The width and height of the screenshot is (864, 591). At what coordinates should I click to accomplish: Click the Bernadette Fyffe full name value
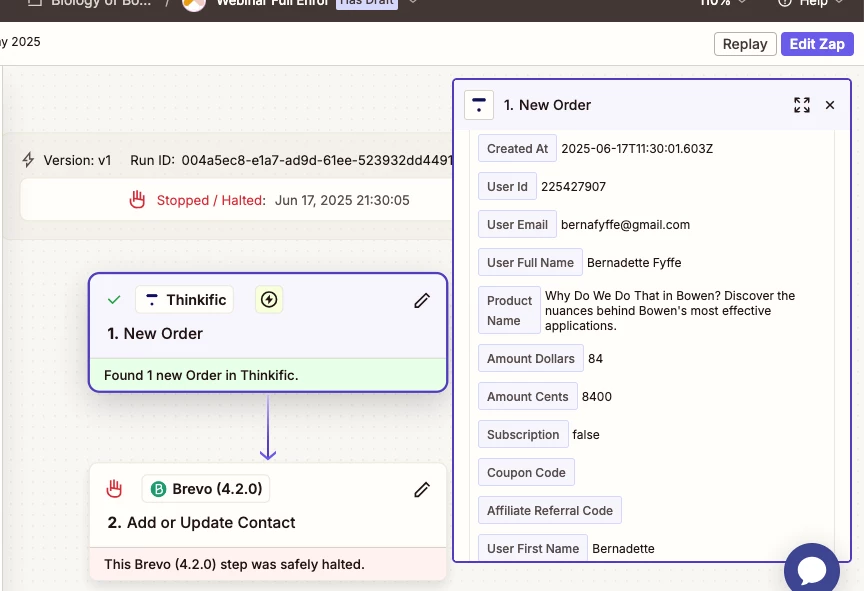coord(634,263)
